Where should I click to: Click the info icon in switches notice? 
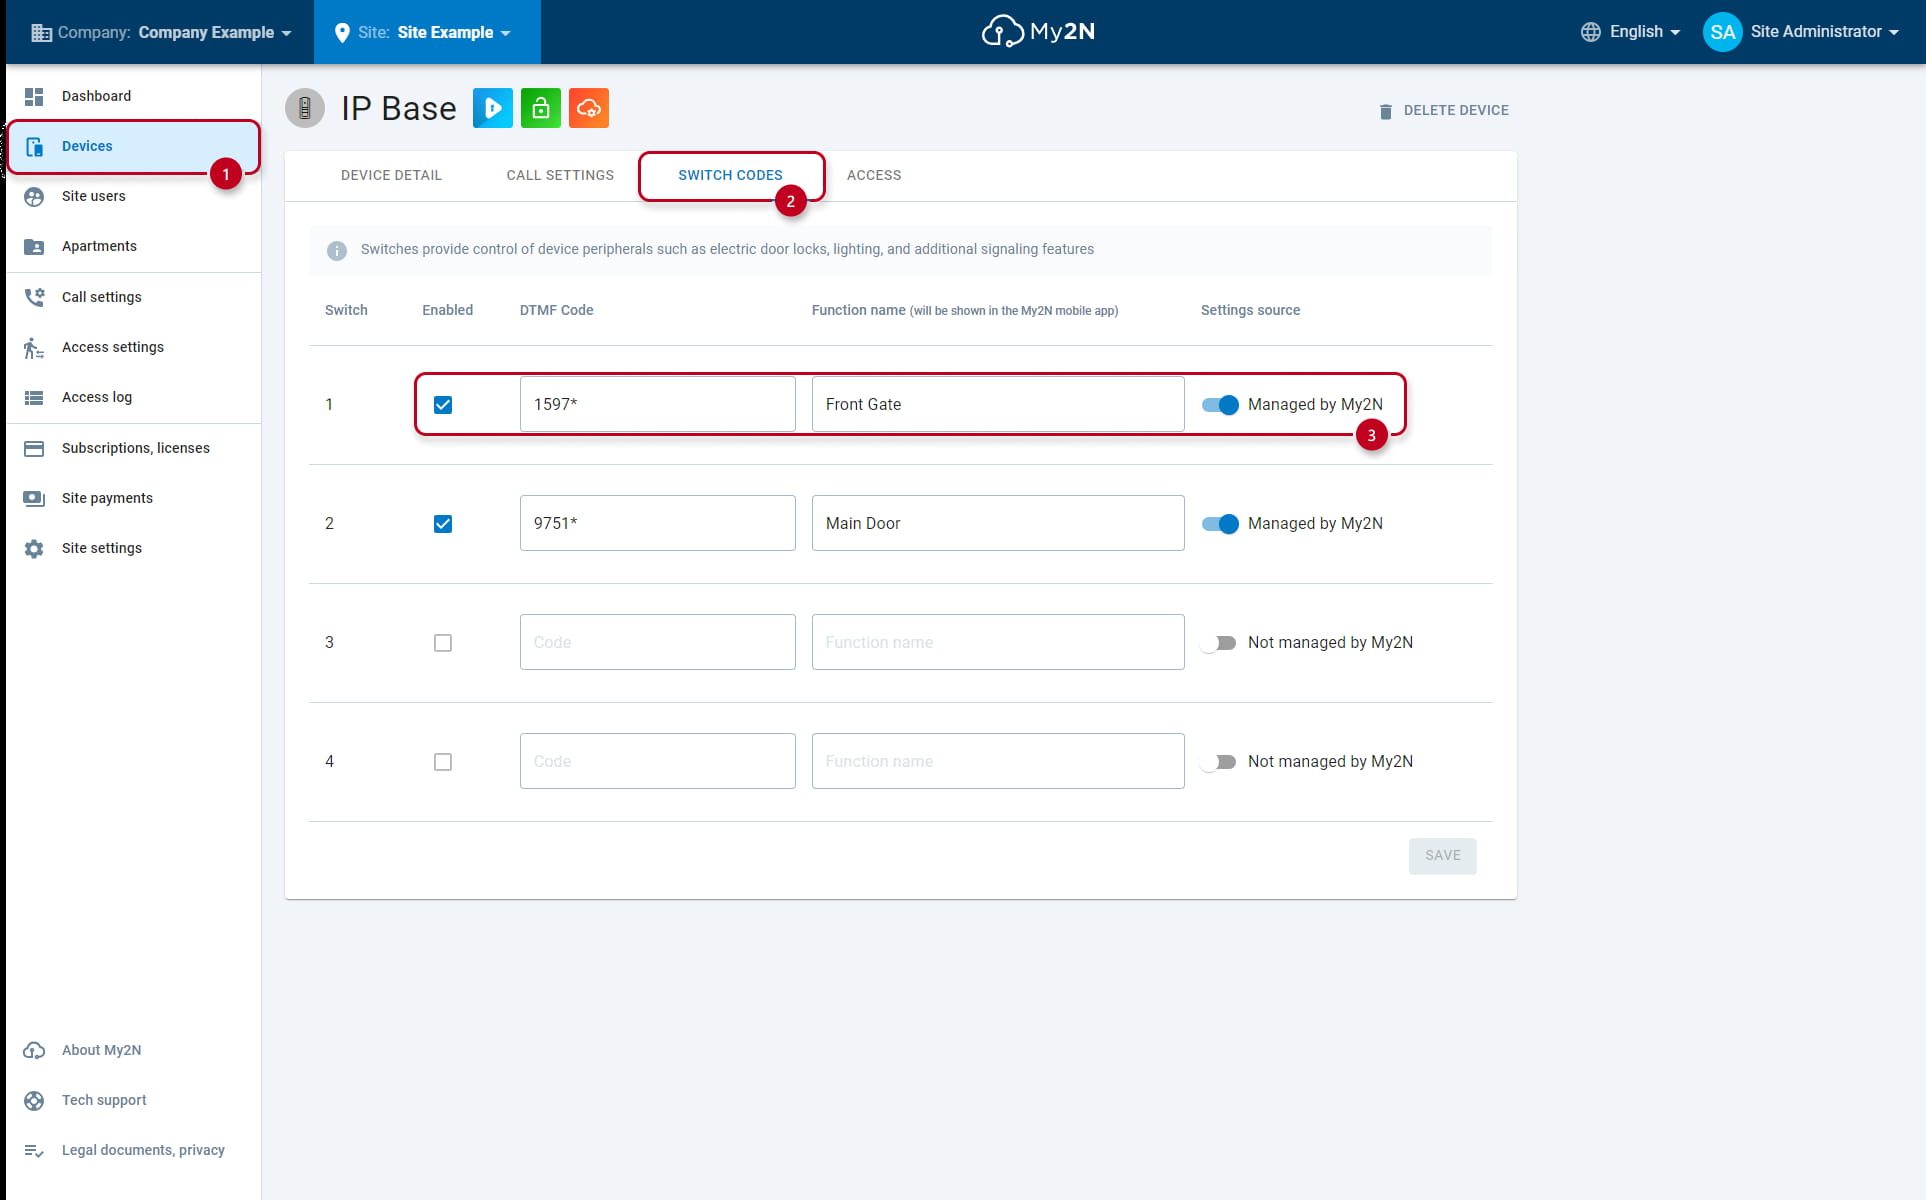coord(337,250)
